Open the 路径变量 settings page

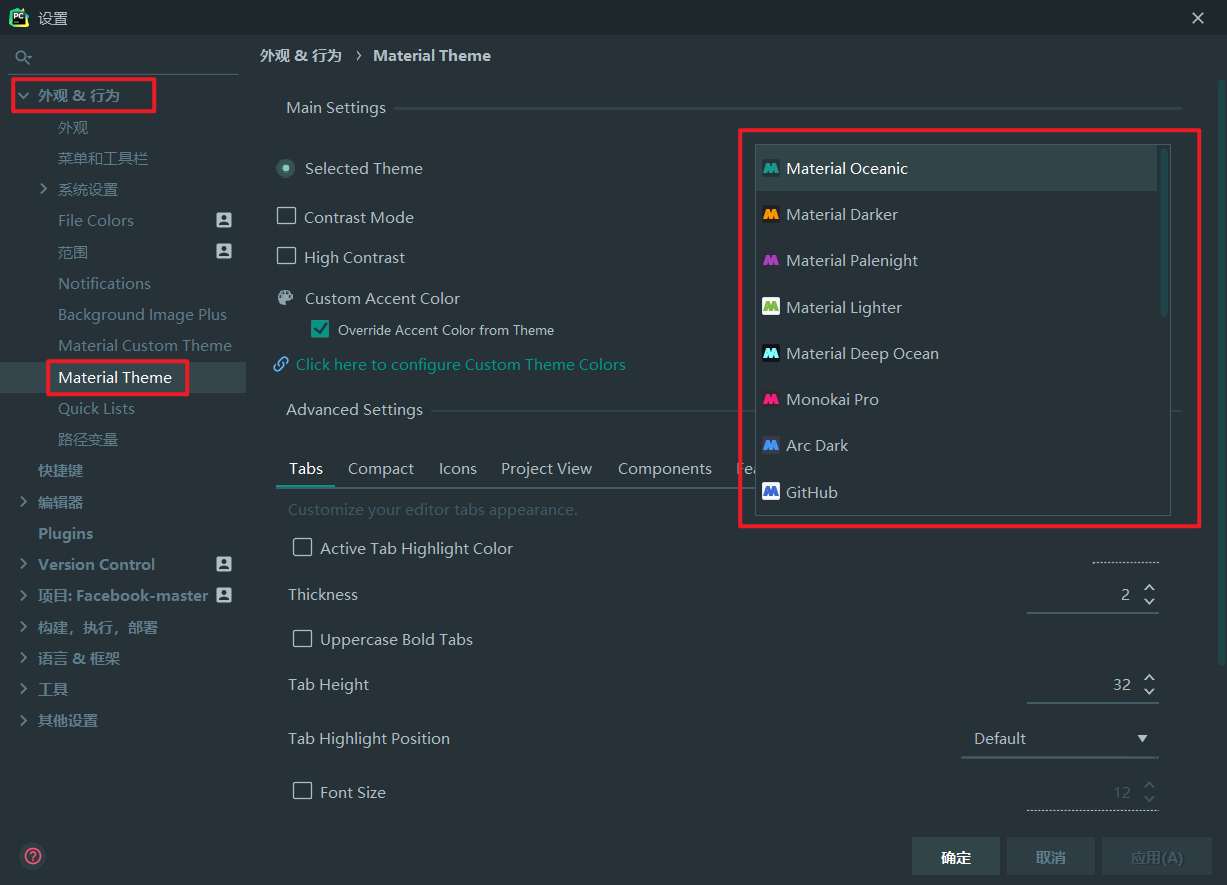[88, 439]
